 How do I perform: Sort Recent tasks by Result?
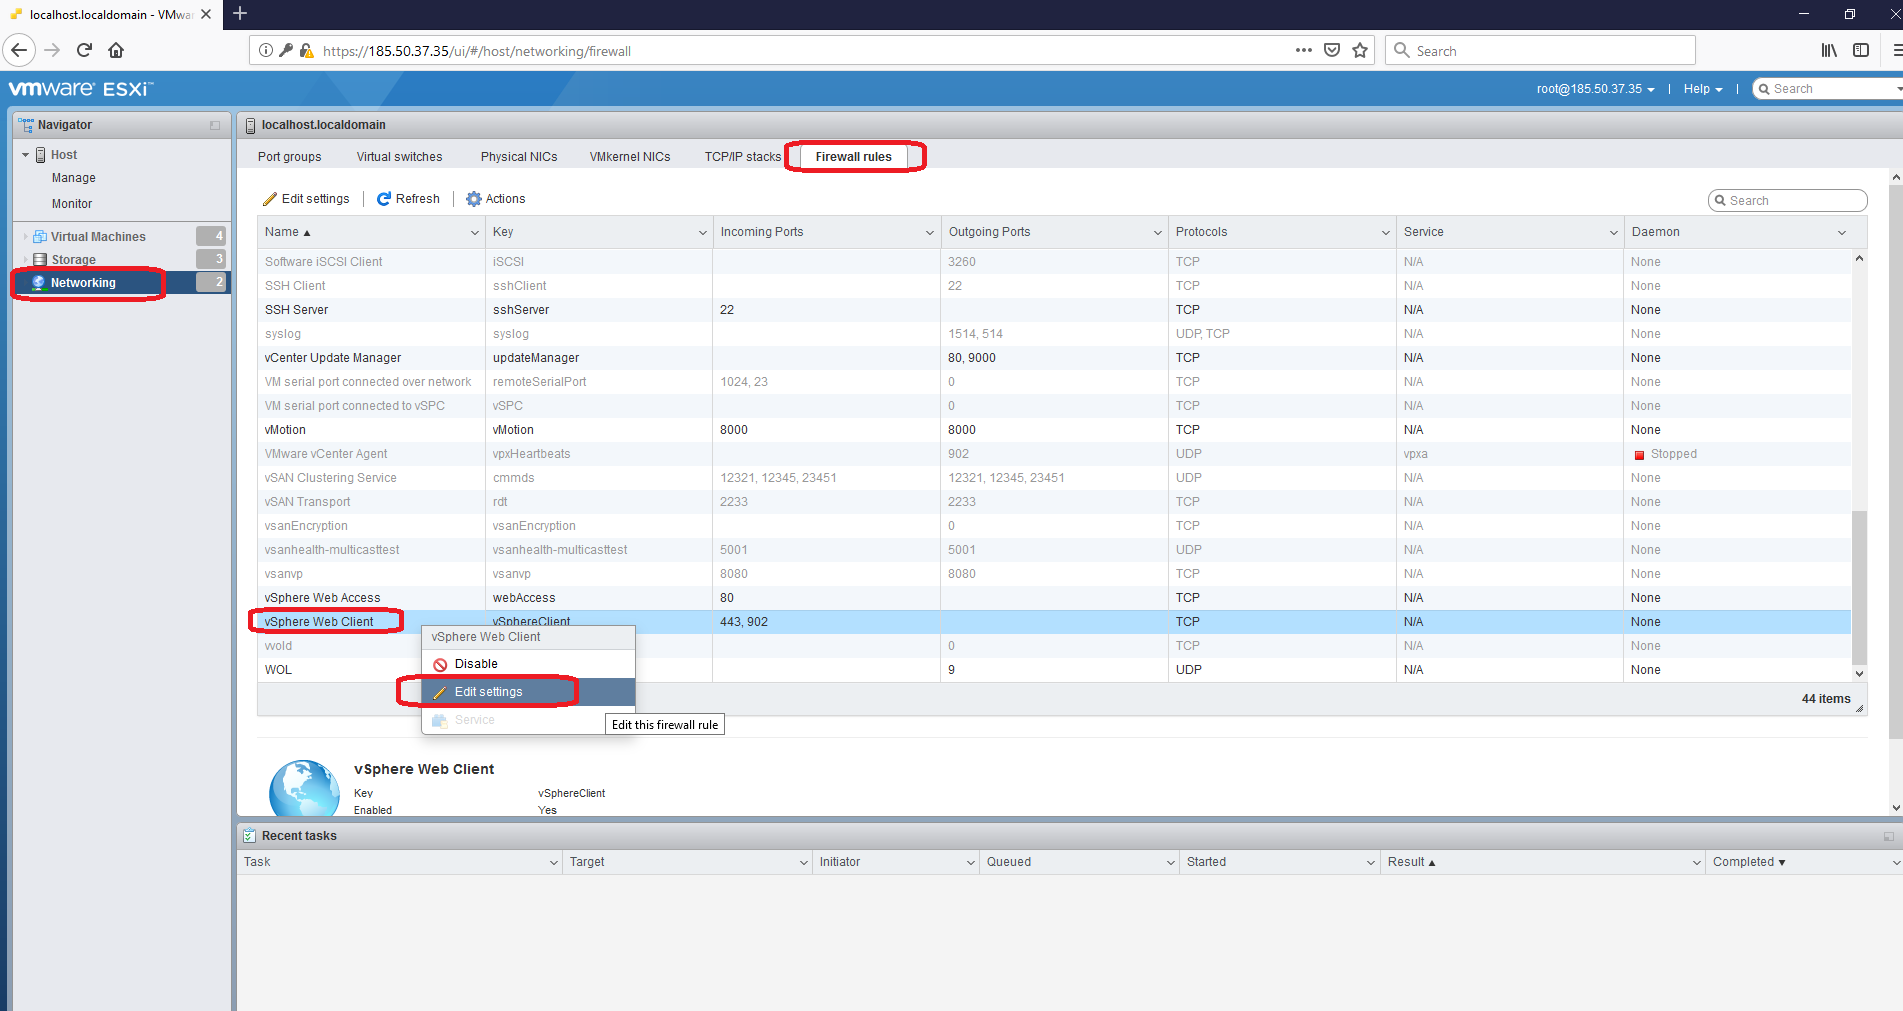pos(1406,862)
